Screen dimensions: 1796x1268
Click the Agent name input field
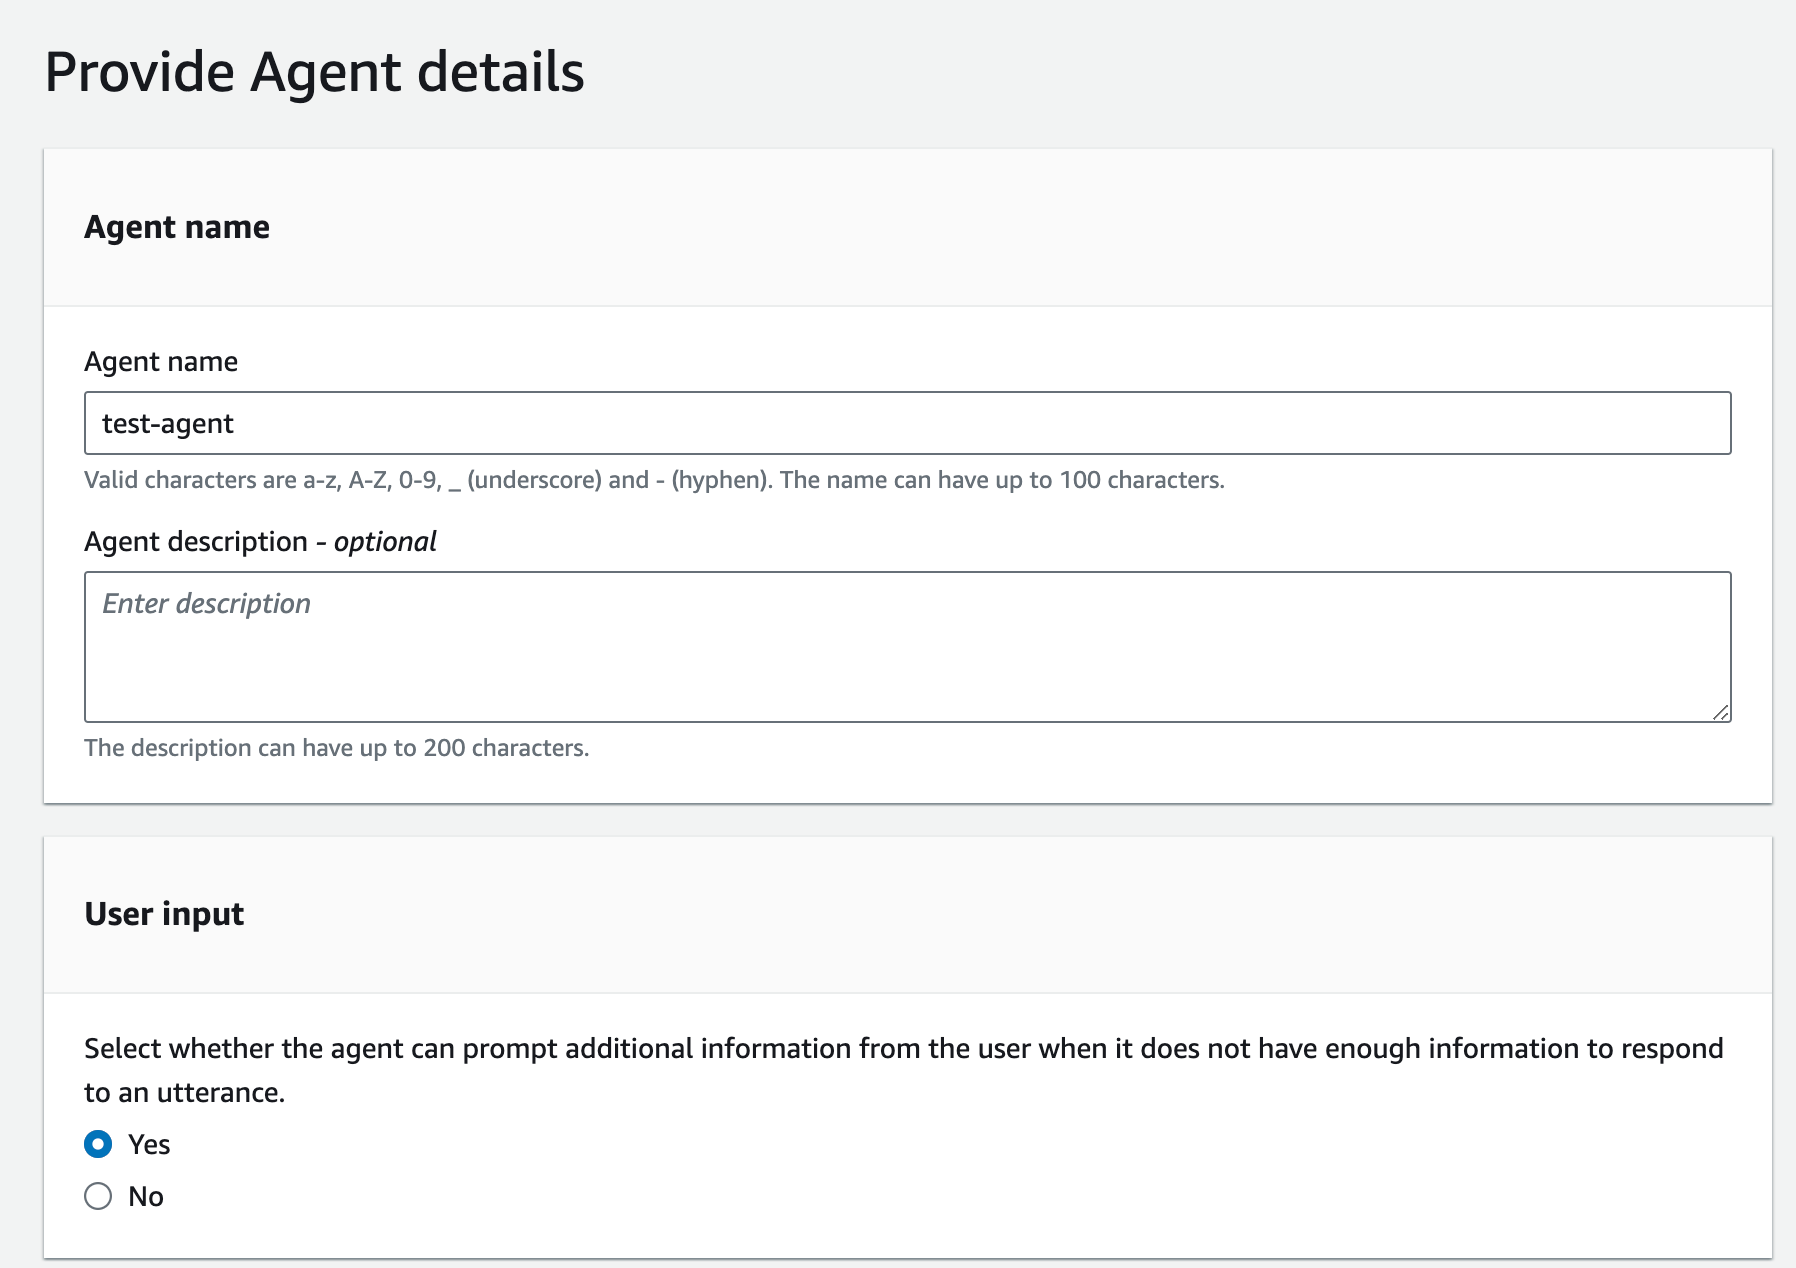click(x=900, y=422)
